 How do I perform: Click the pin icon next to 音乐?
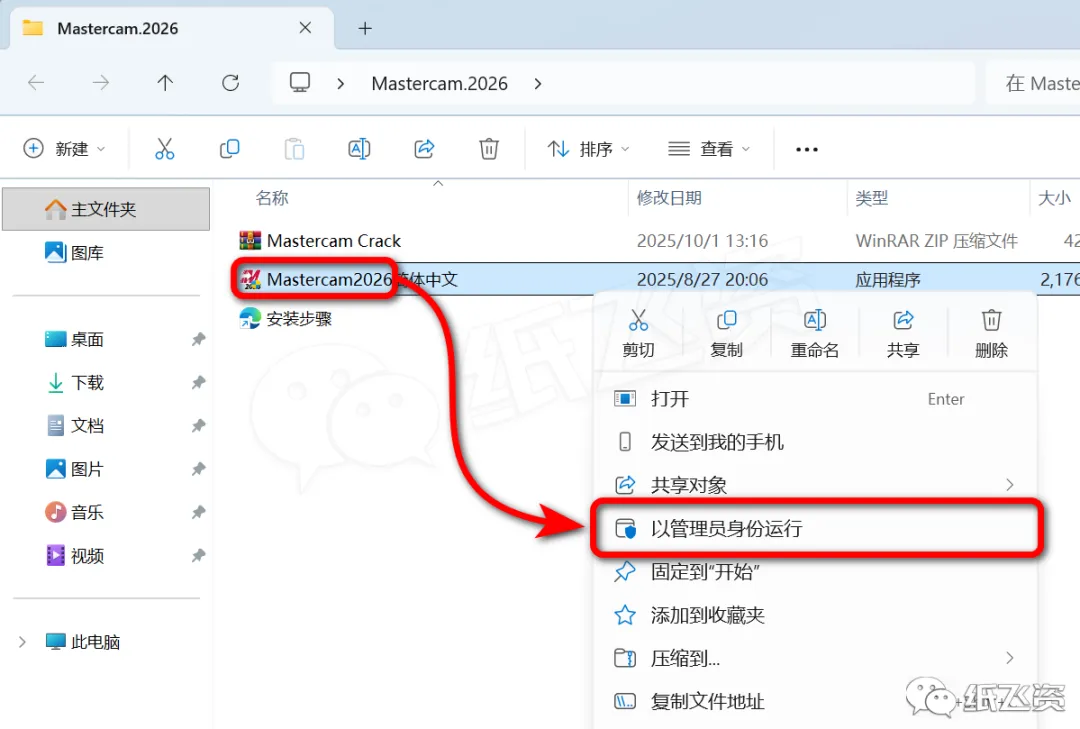[x=198, y=512]
